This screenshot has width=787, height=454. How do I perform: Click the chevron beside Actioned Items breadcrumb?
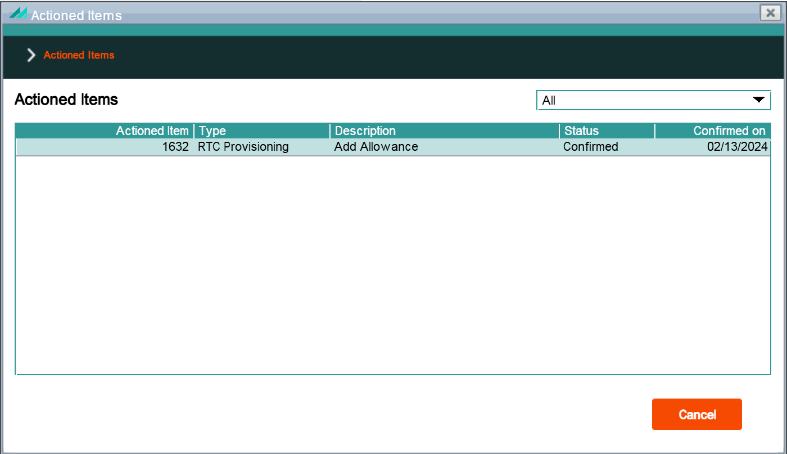point(31,55)
